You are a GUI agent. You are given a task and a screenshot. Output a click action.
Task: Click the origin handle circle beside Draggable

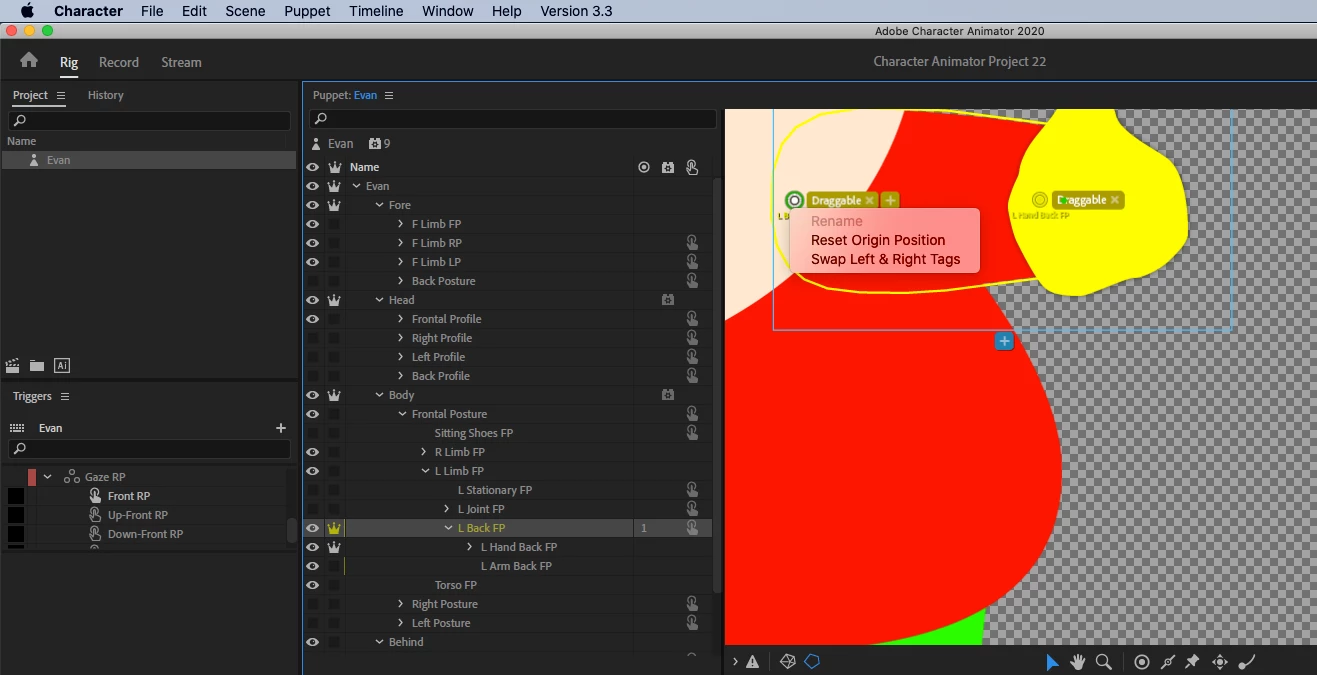pos(794,200)
